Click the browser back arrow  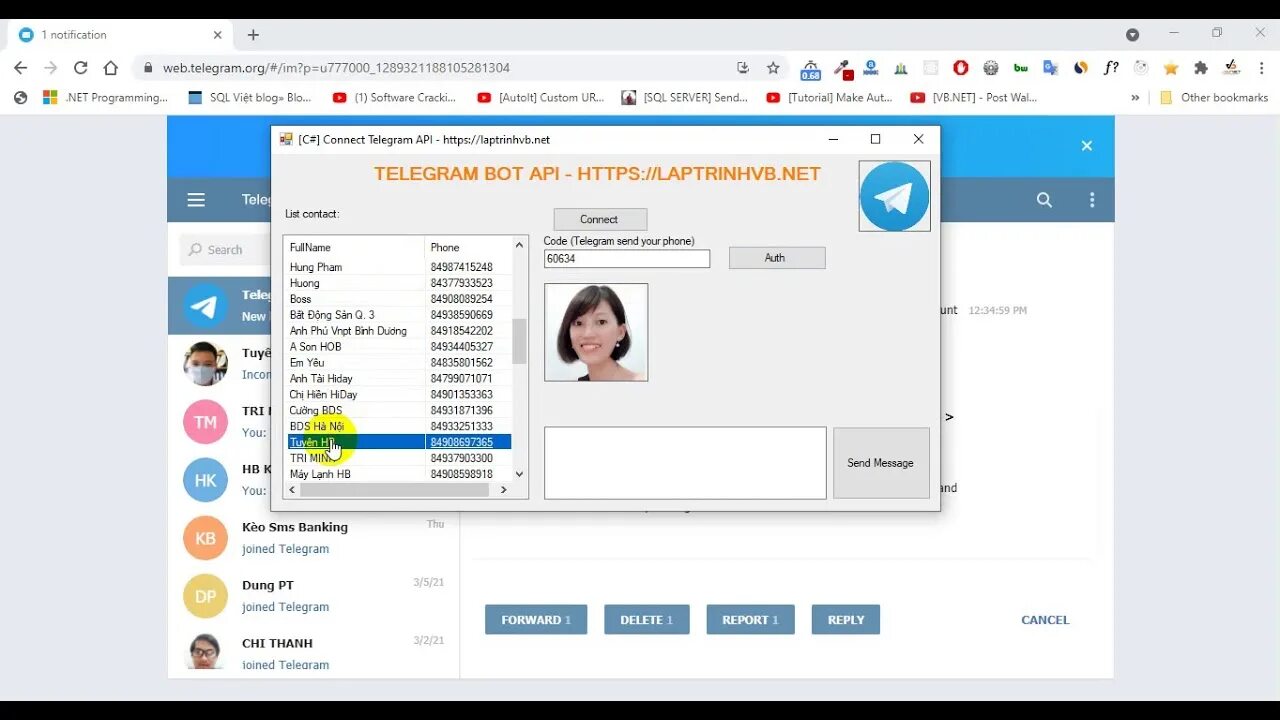click(x=20, y=68)
